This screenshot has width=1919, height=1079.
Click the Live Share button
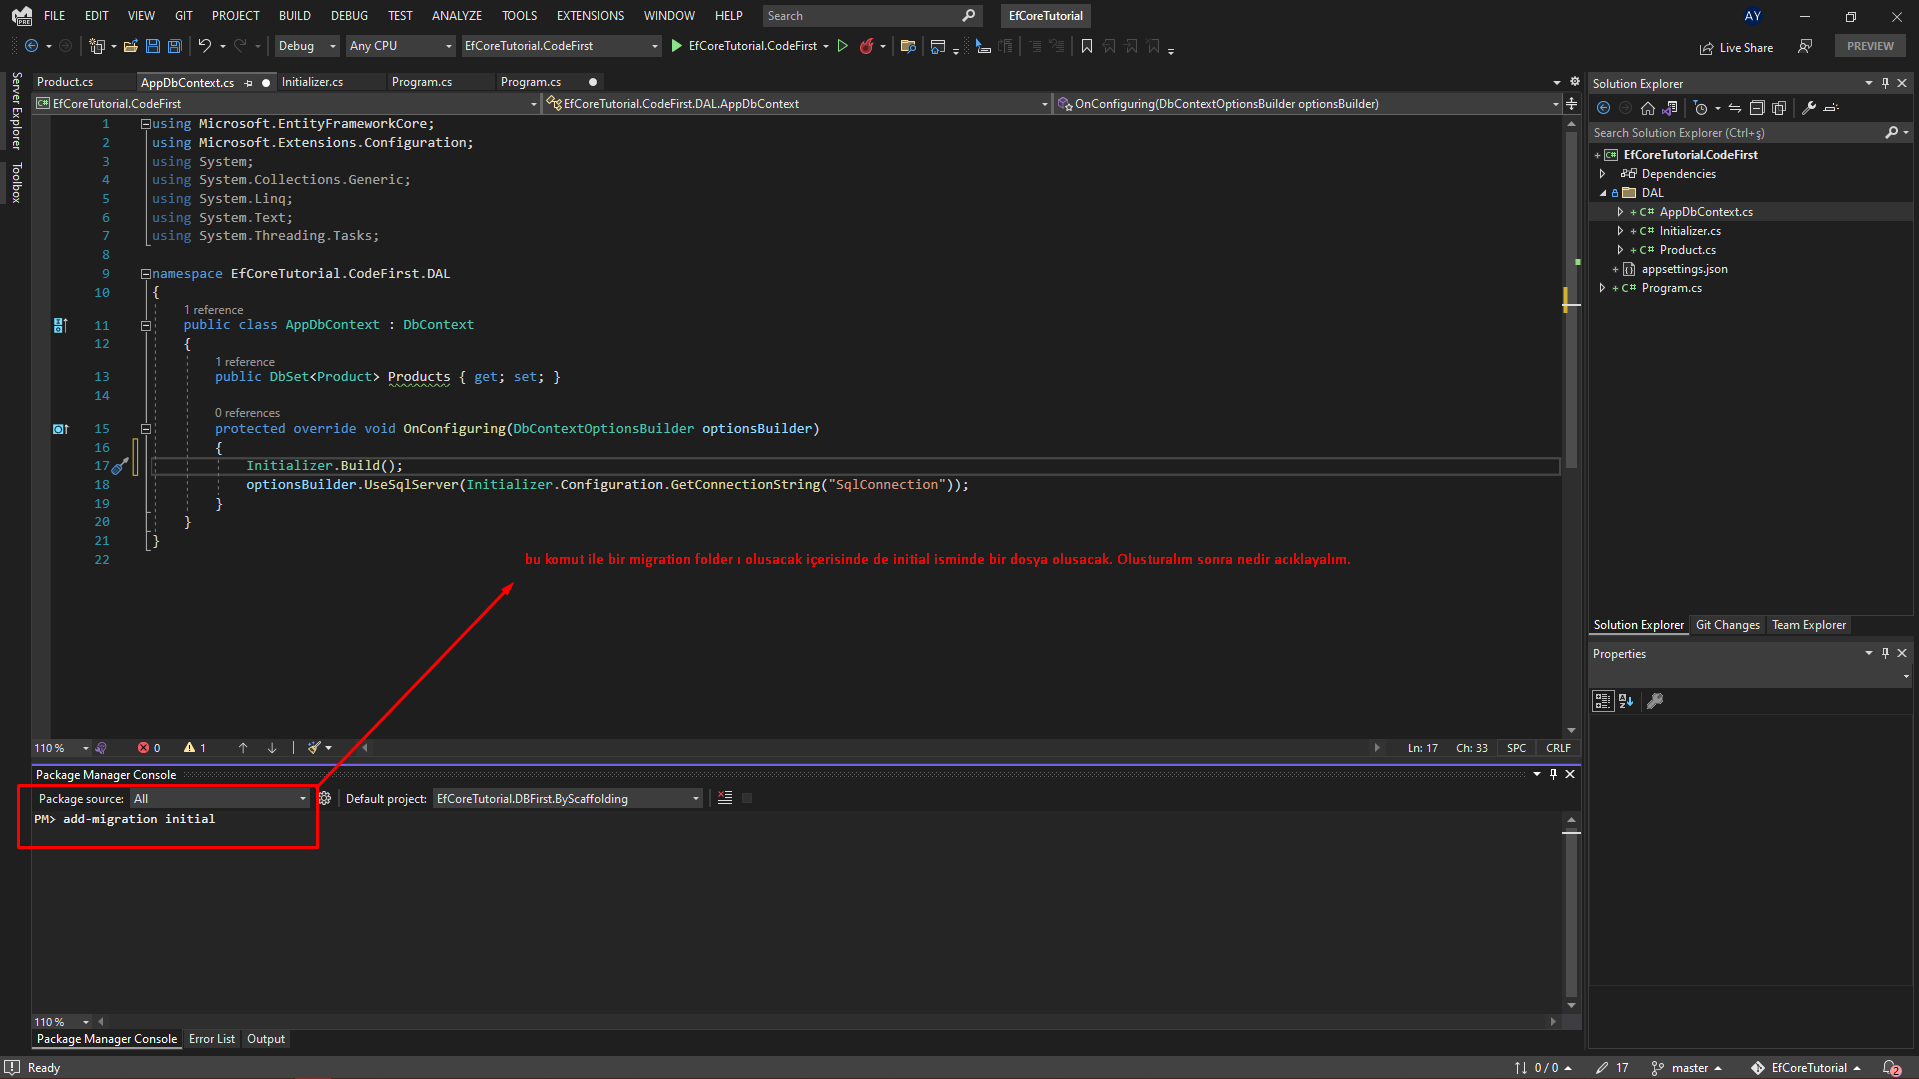click(1737, 47)
